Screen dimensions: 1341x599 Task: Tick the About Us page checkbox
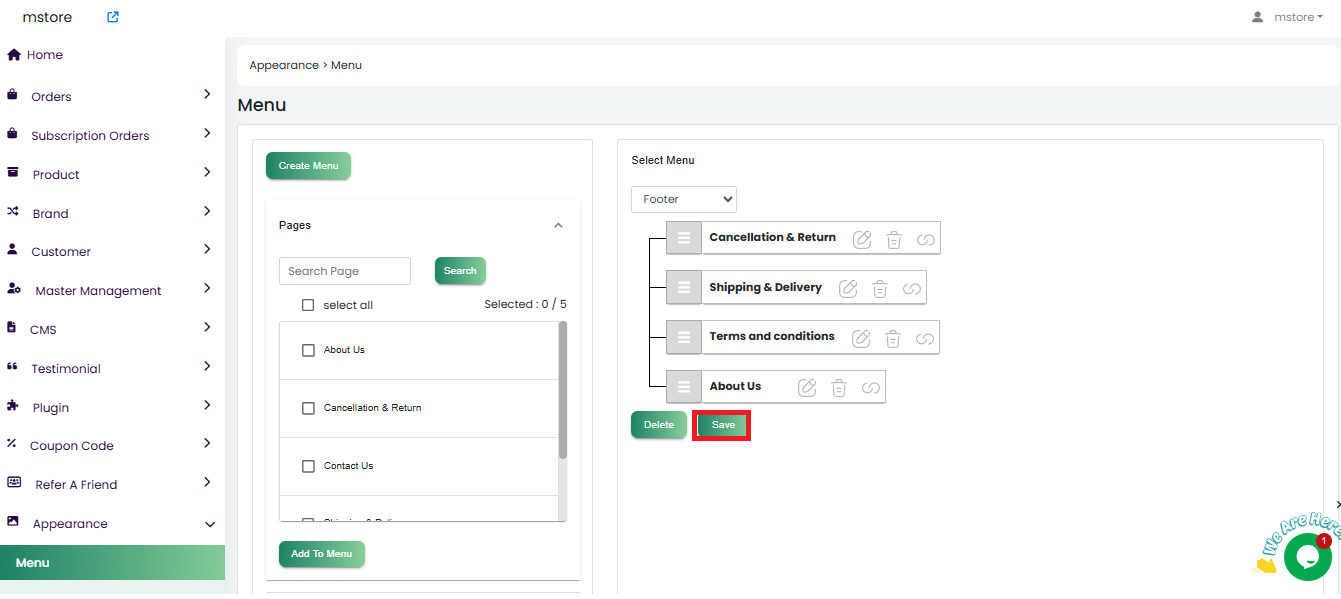pos(308,350)
